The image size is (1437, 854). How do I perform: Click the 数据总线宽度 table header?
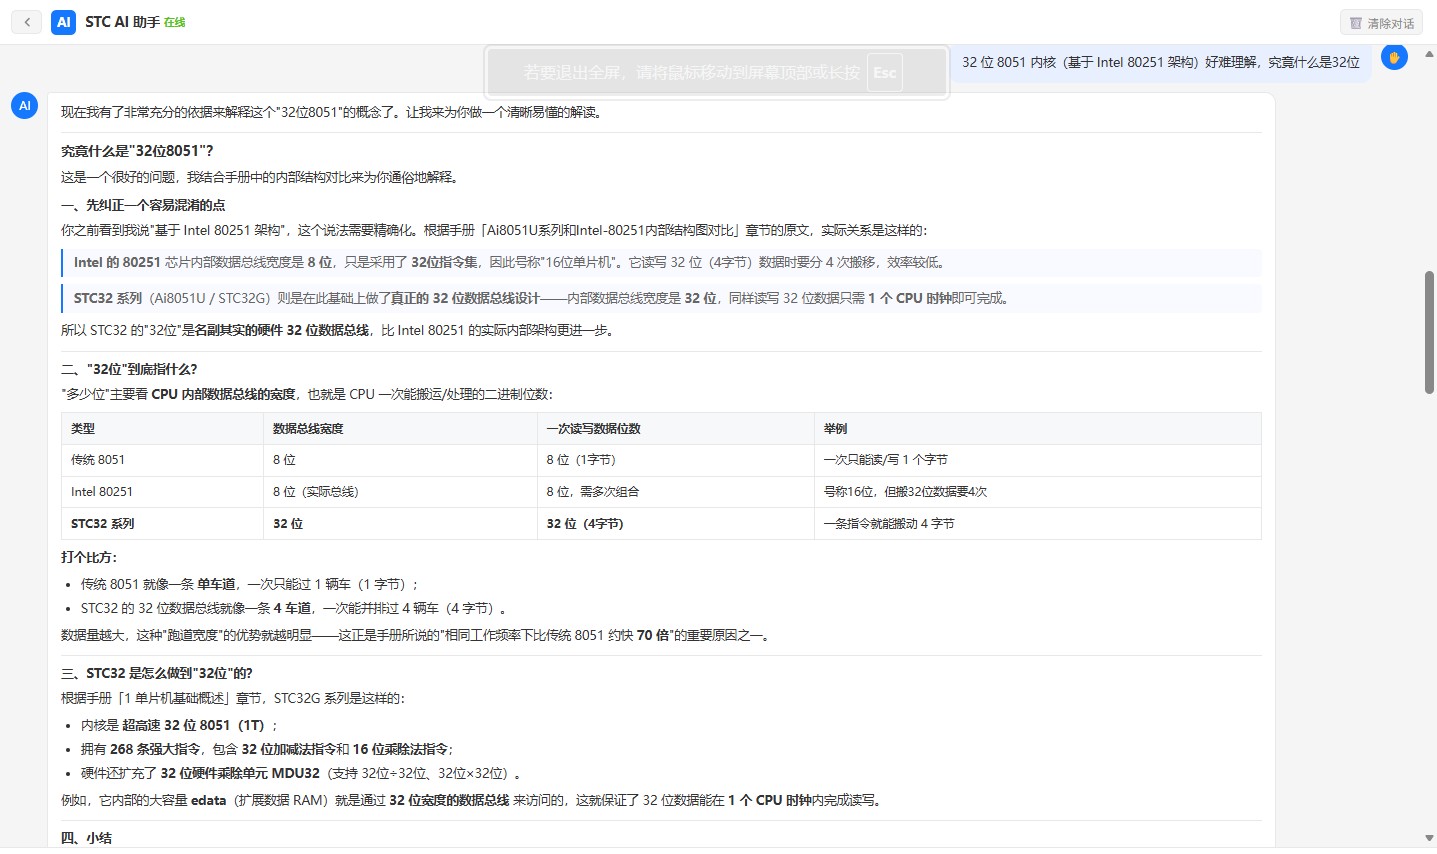click(x=400, y=428)
